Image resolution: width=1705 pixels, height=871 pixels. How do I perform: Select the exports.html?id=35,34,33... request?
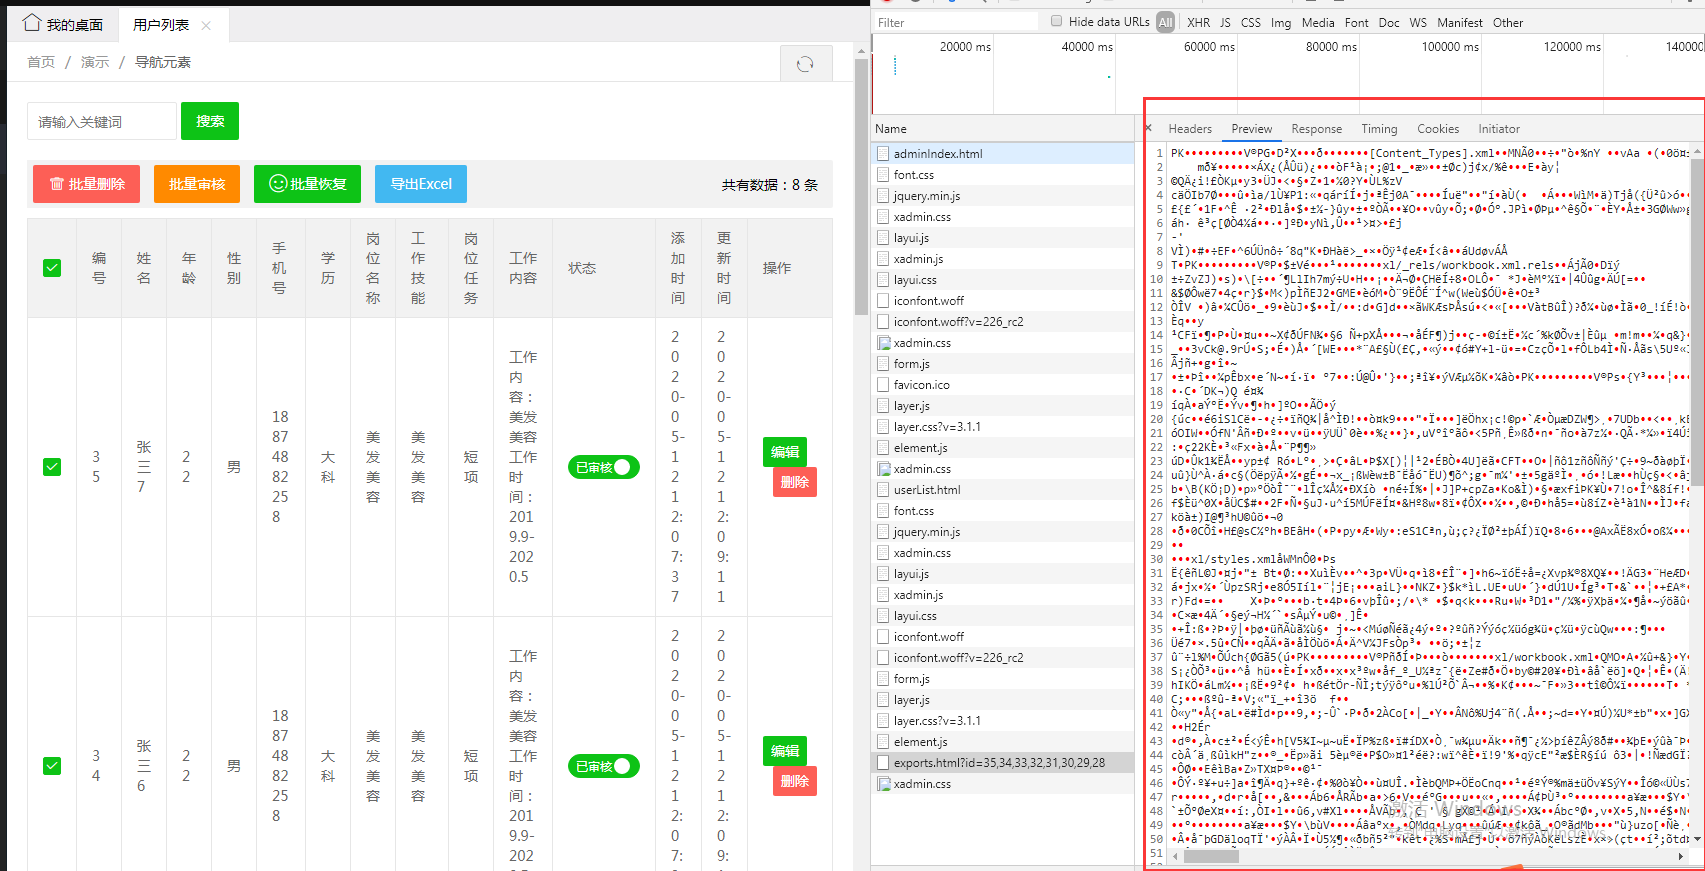(1003, 763)
